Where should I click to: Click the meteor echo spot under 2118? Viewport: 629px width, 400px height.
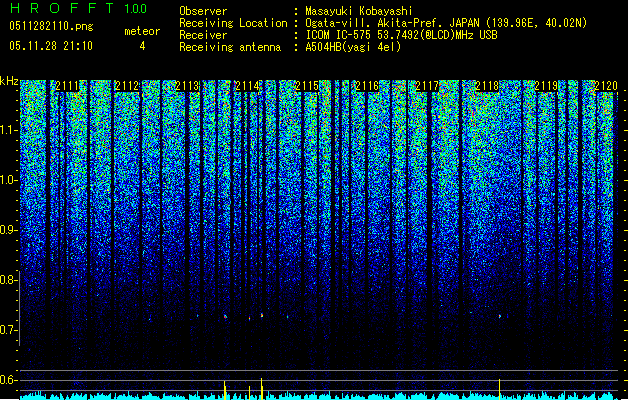pos(500,316)
